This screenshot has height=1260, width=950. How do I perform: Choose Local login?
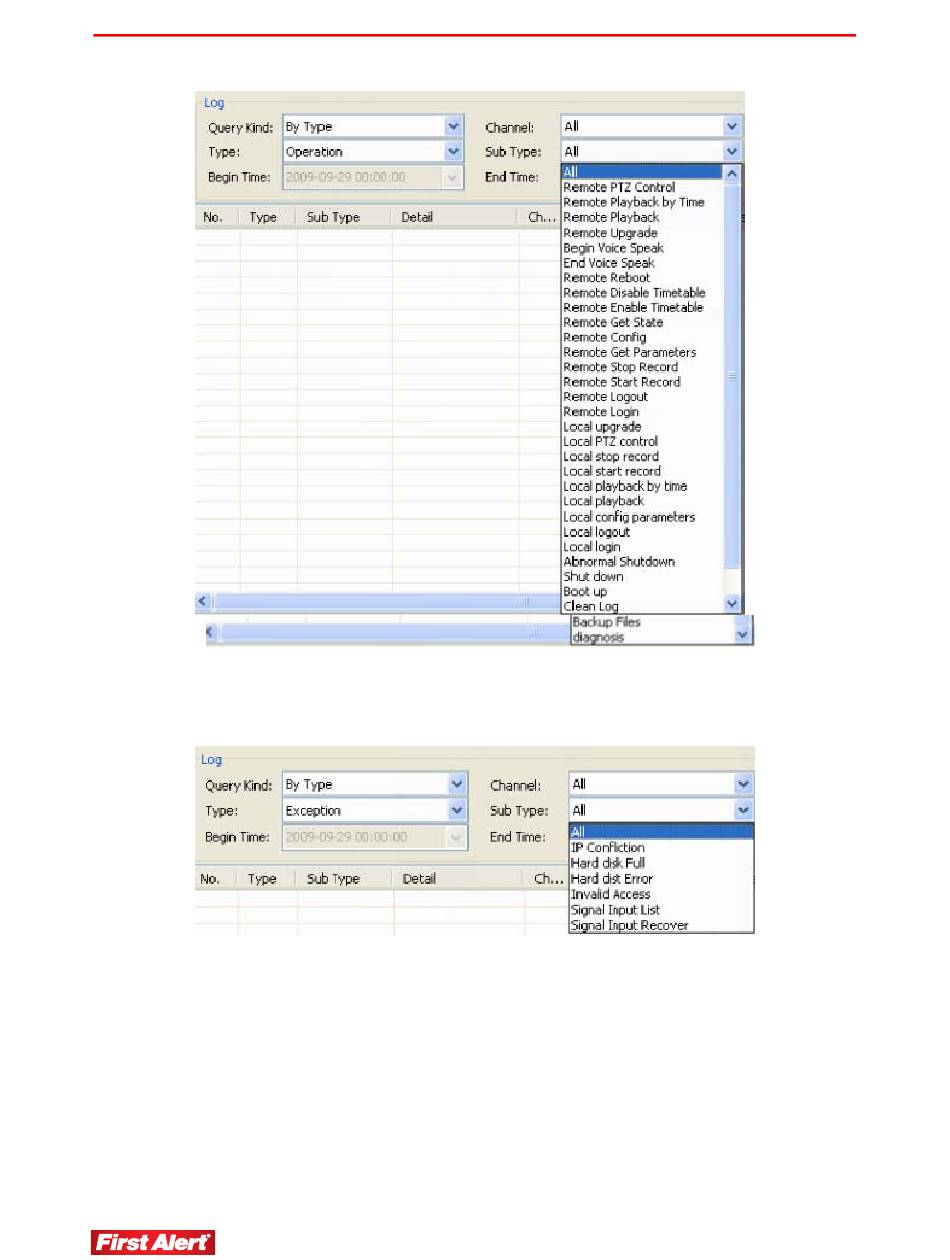click(592, 547)
